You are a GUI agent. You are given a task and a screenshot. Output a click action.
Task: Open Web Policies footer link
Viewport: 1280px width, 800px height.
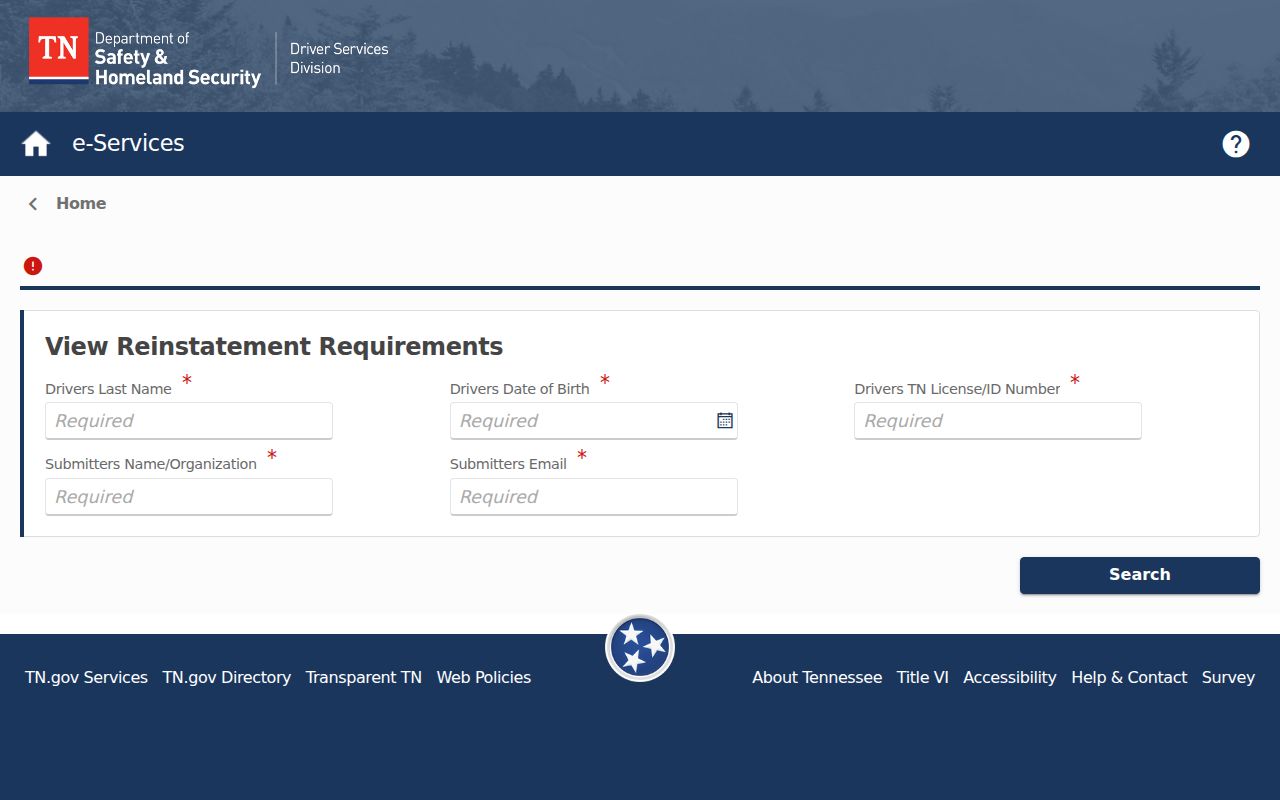pyautogui.click(x=484, y=677)
